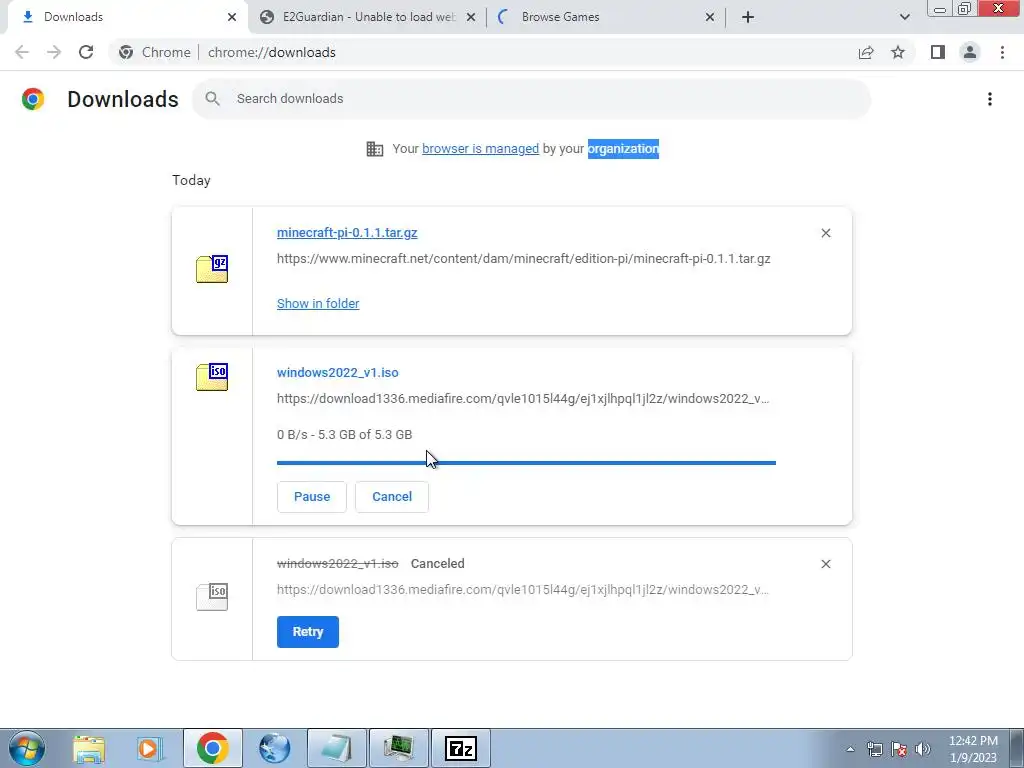Close the E2Guardian tab
Viewport: 1024px width, 768px height.
471,17
